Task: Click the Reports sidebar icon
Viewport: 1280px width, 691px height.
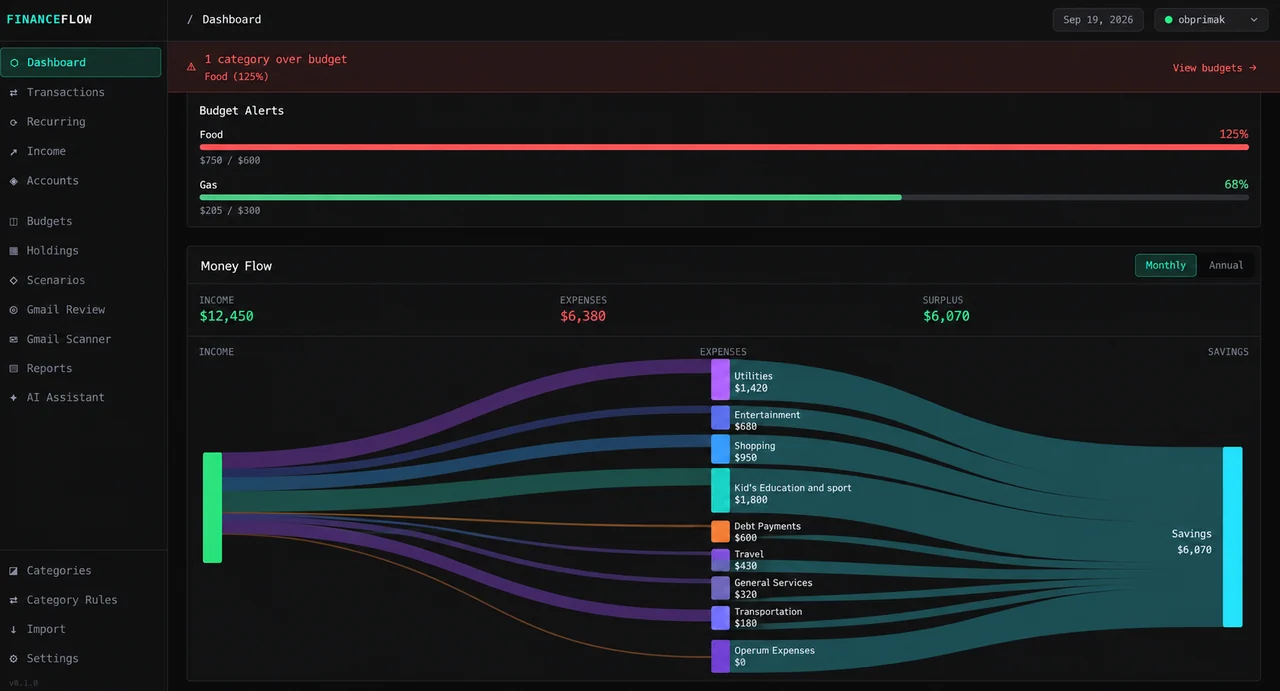Action: (x=14, y=368)
